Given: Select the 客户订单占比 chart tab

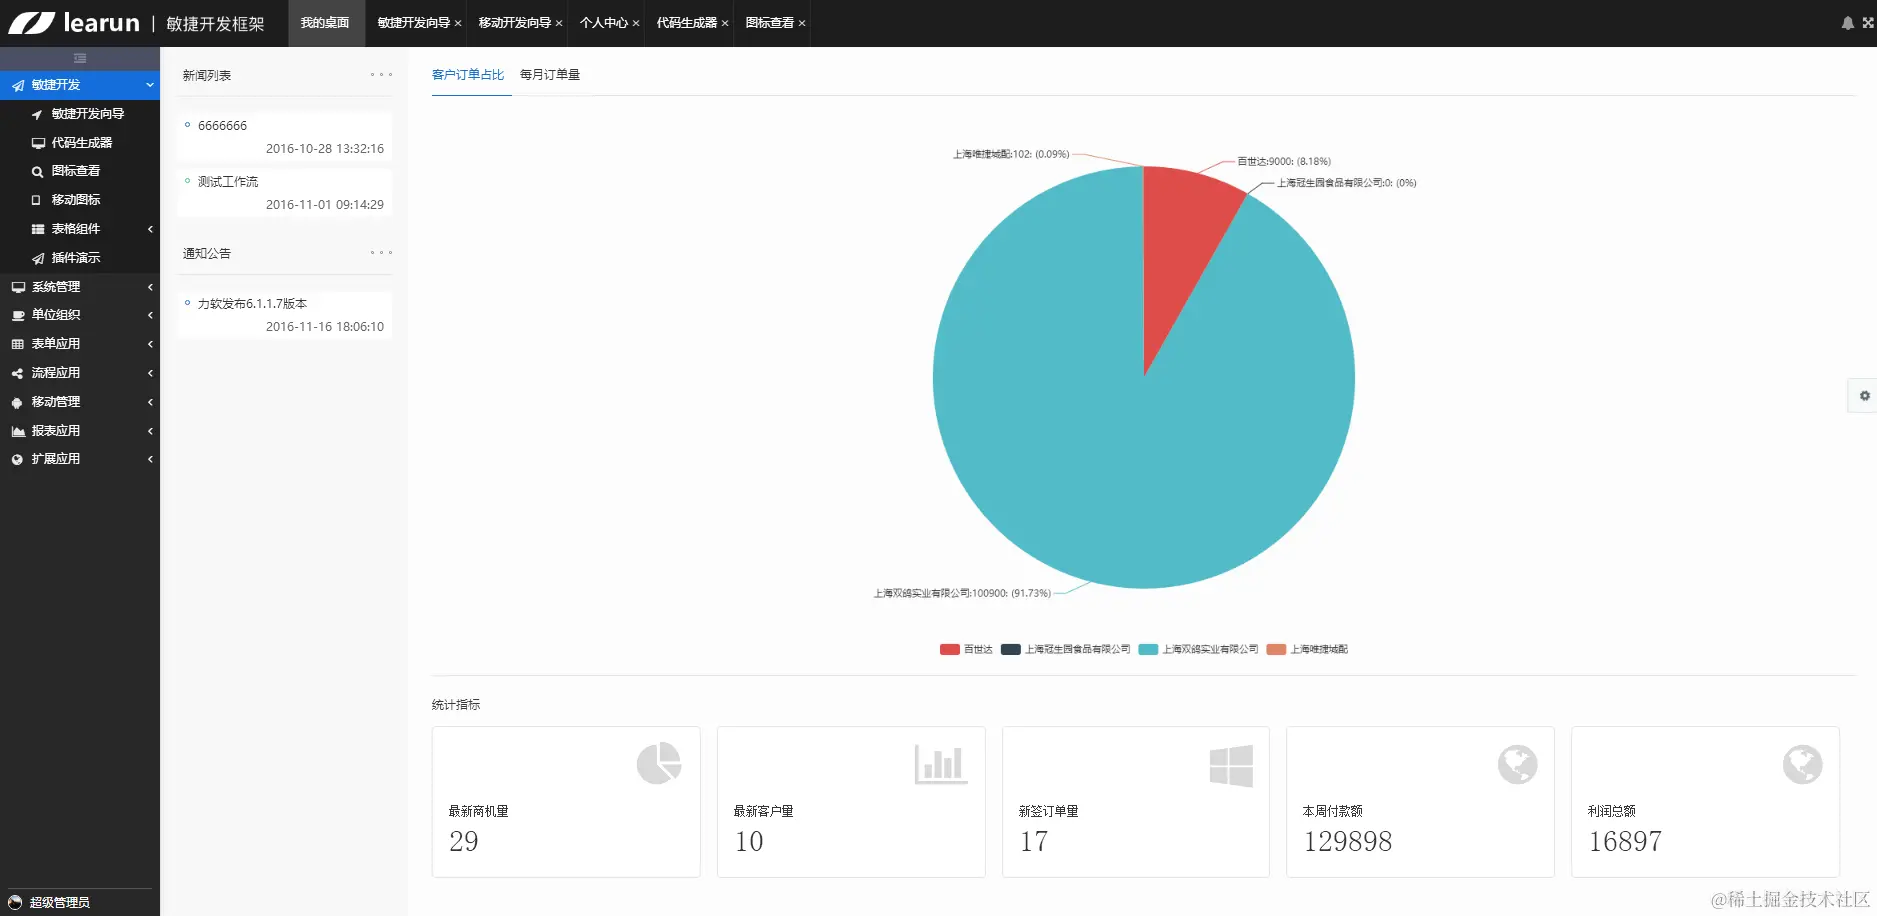Looking at the screenshot, I should click(468, 75).
